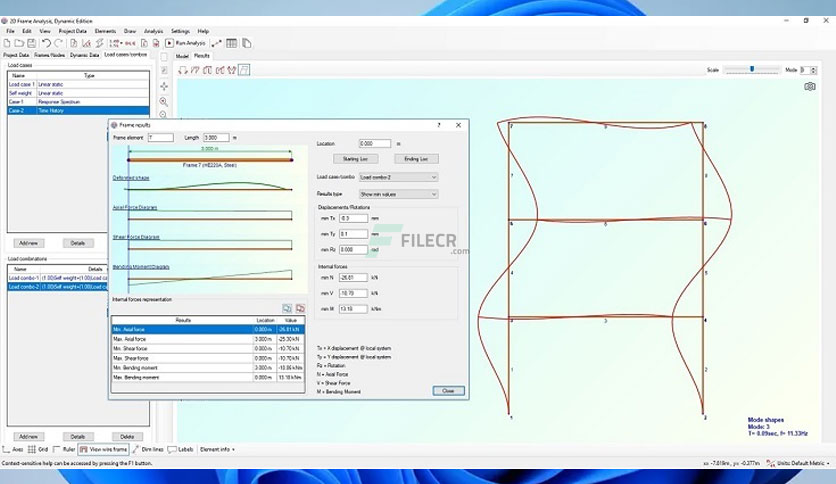
Task: Toggle Dim lines display
Action: pyautogui.click(x=148, y=449)
